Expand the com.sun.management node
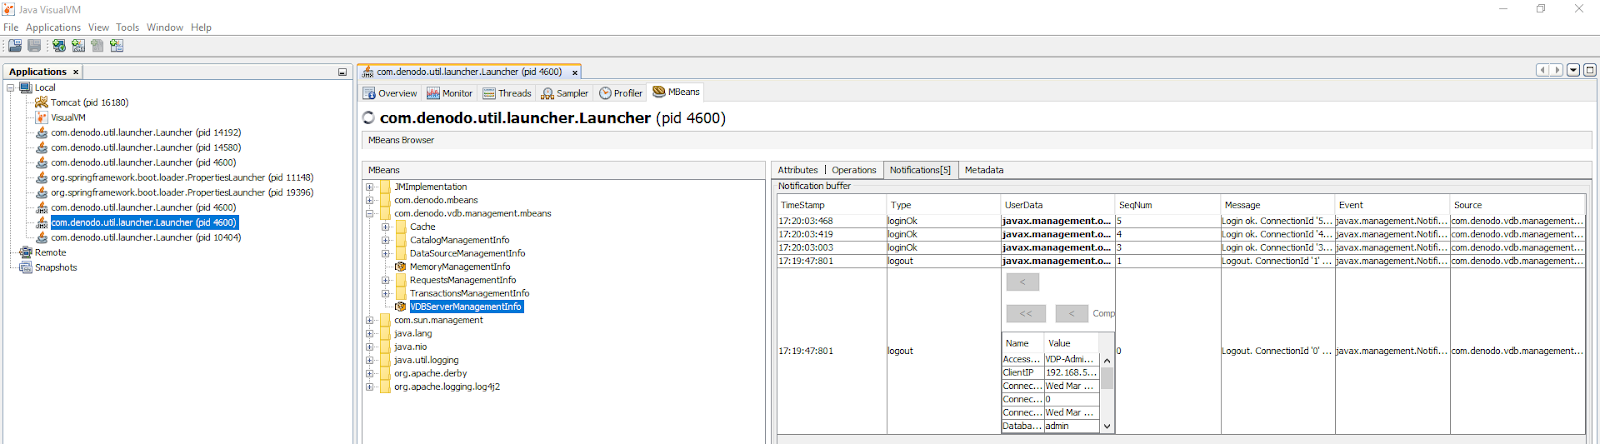The image size is (1600, 444). [x=369, y=320]
